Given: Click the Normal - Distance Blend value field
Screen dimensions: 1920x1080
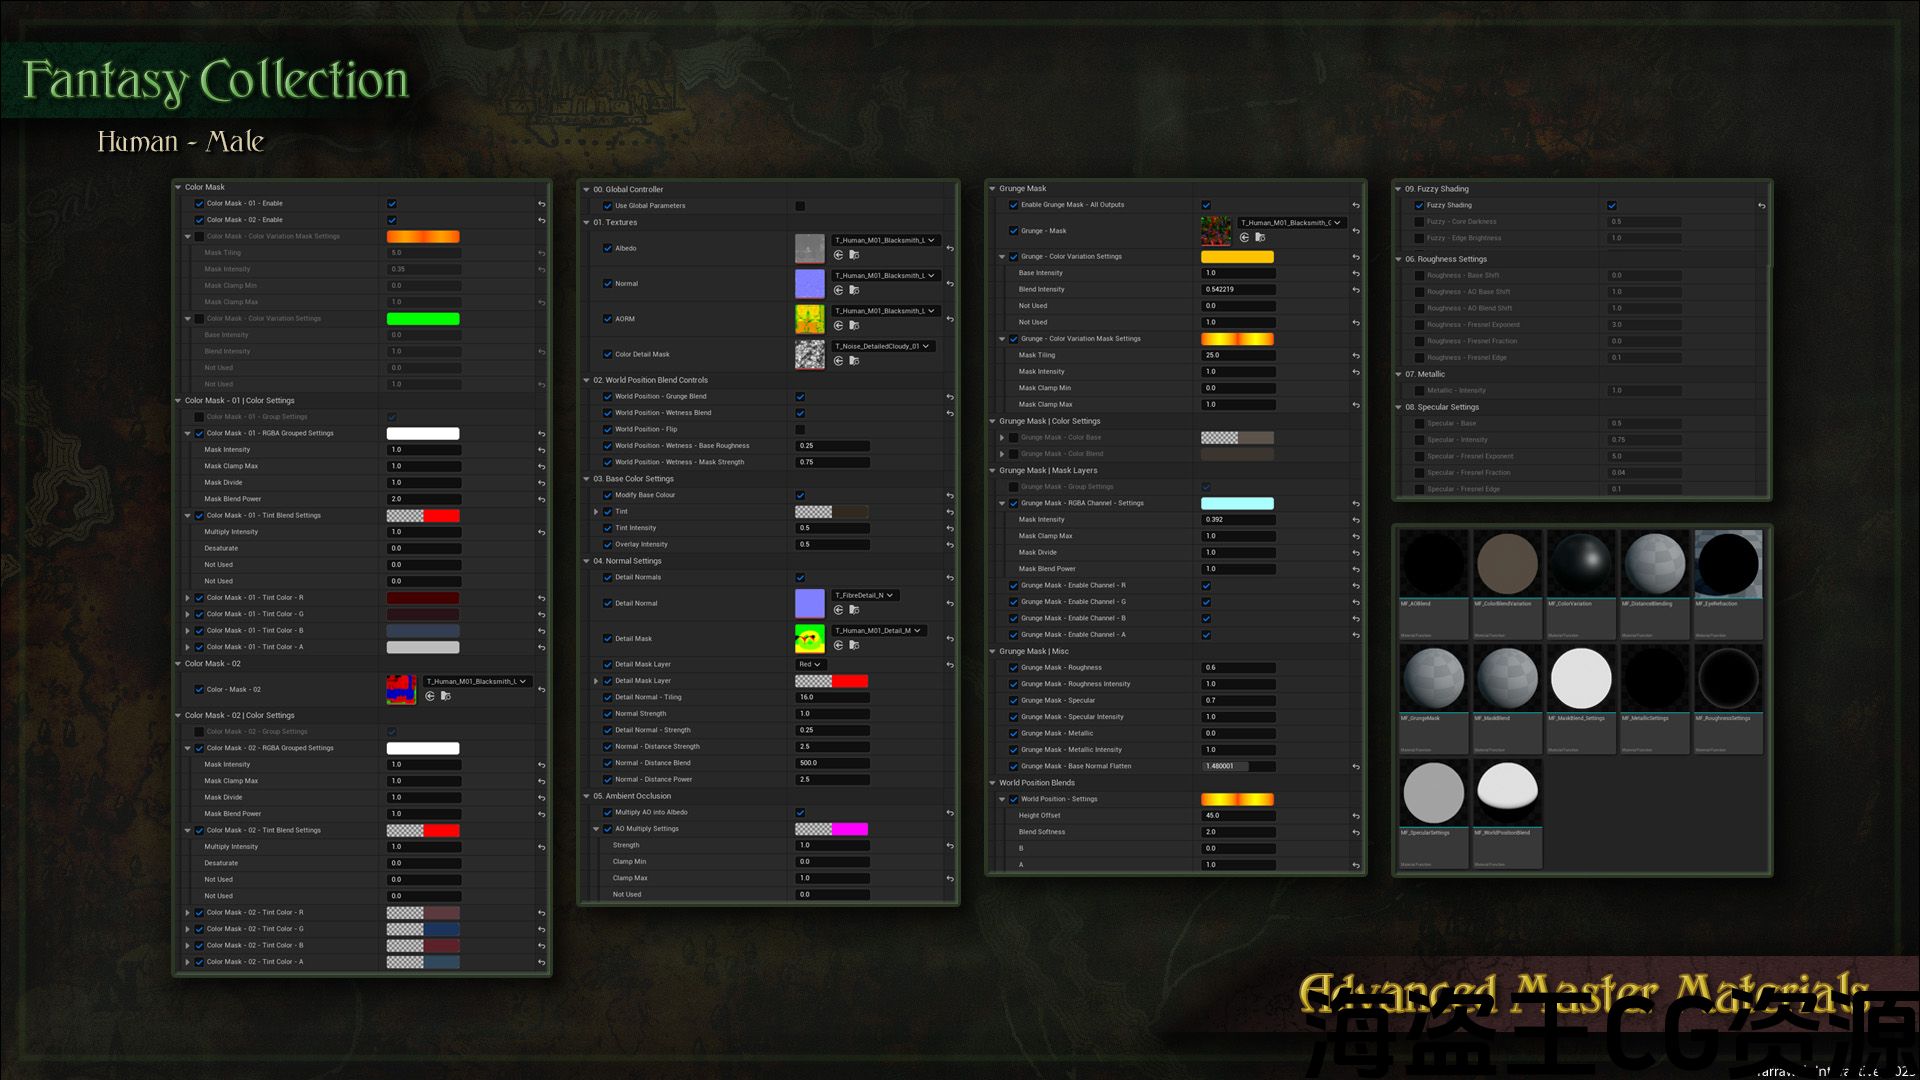Looking at the screenshot, I should click(831, 763).
